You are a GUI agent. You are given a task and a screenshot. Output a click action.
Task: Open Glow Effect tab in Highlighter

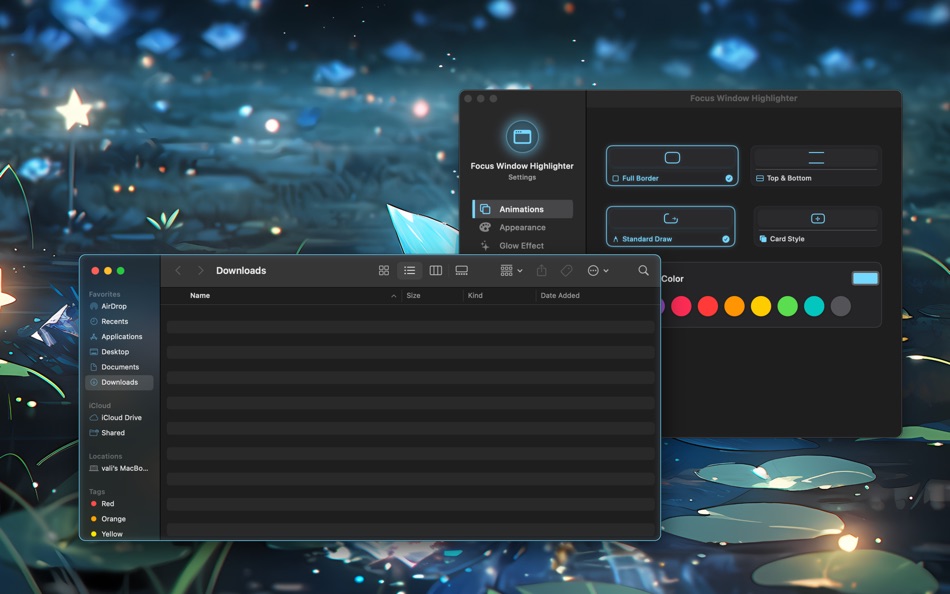coord(522,245)
